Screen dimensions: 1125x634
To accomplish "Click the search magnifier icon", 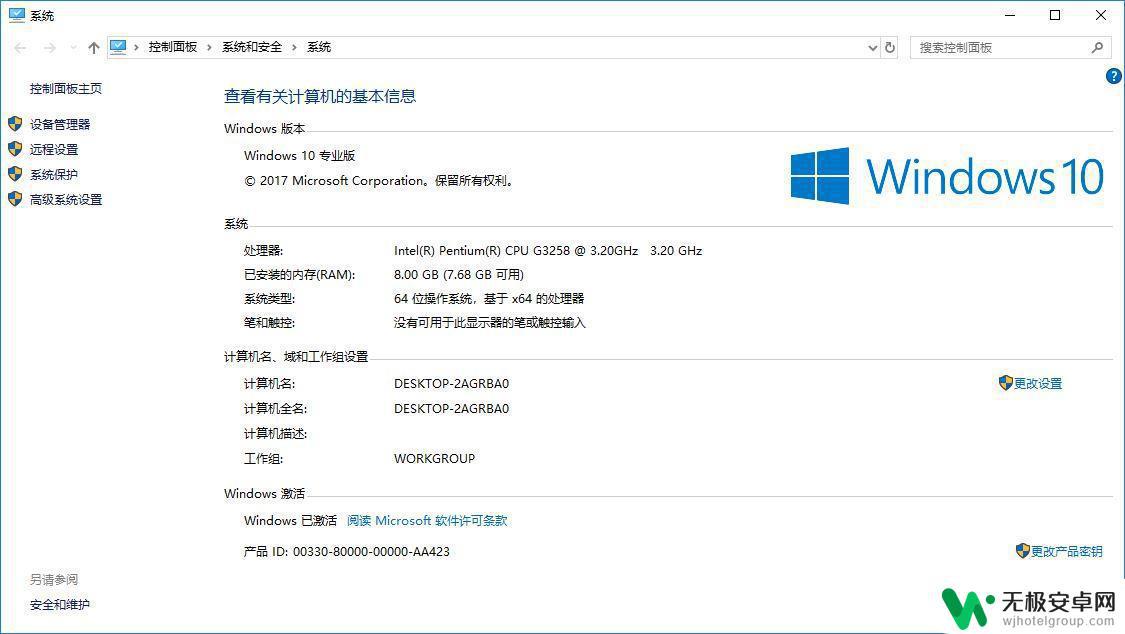I will [x=1097, y=47].
